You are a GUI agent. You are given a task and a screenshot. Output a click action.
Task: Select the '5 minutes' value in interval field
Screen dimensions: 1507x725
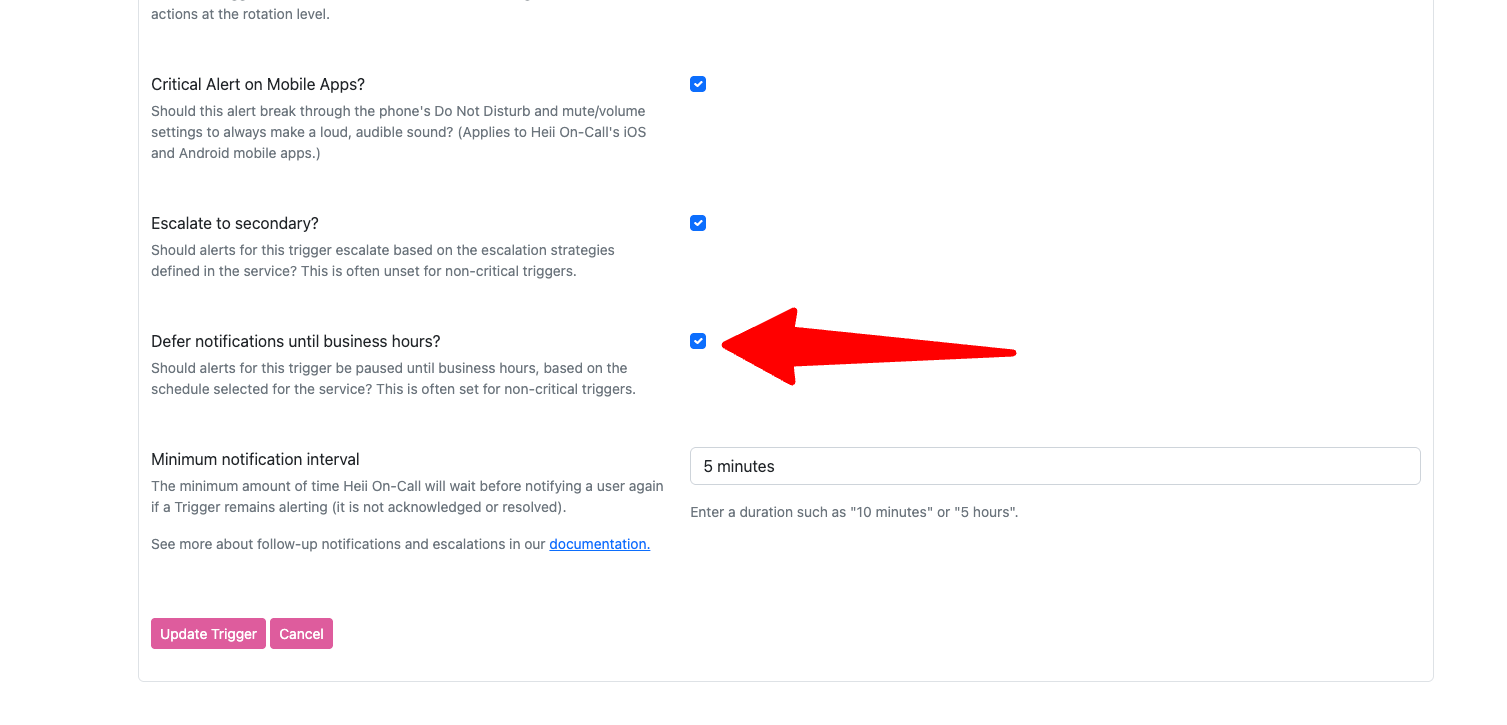[739, 466]
